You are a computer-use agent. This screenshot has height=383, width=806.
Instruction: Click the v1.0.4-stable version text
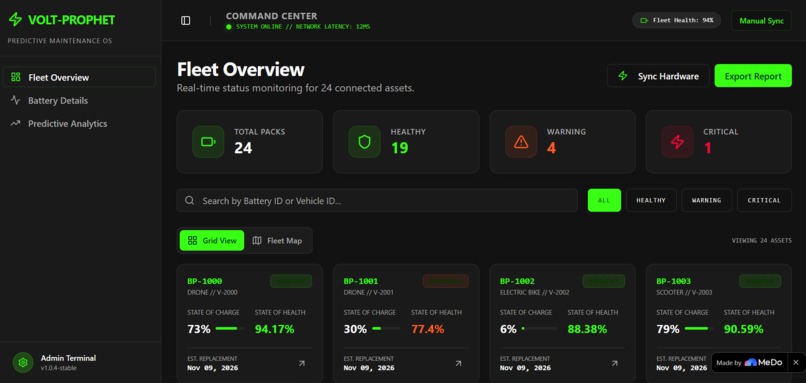click(59, 368)
